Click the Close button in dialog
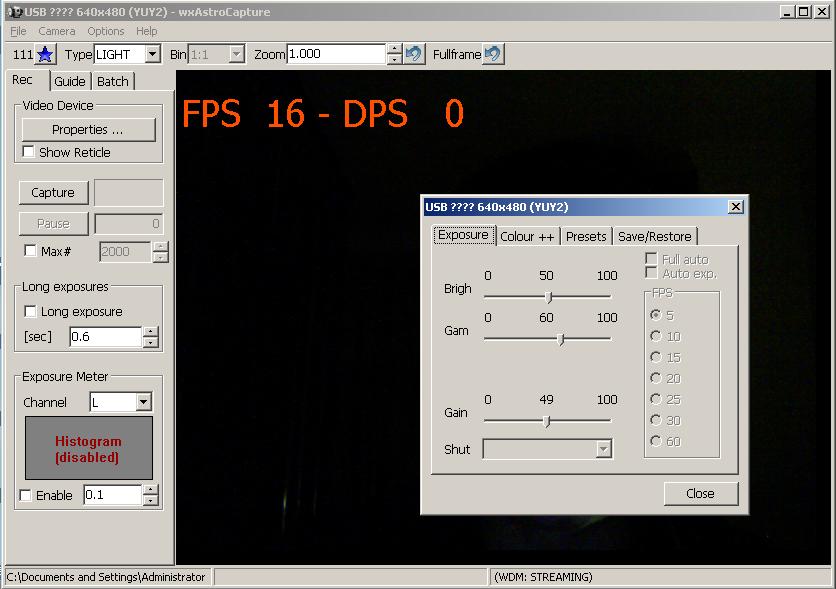The width and height of the screenshot is (836, 589). [701, 494]
